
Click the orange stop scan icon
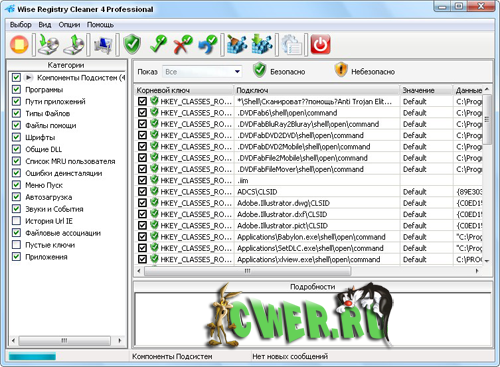click(x=19, y=44)
